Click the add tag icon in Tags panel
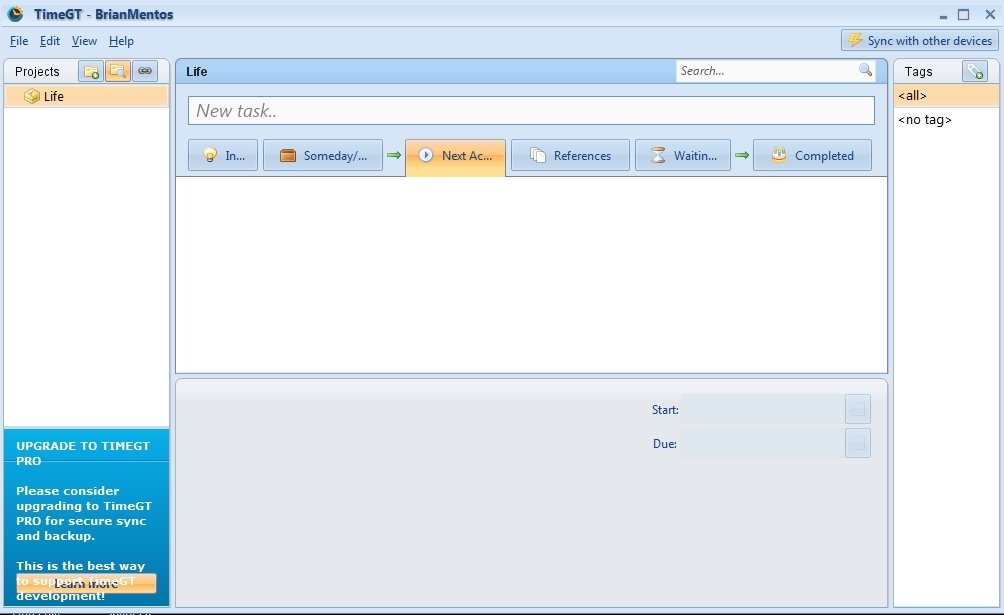The height and width of the screenshot is (615, 1004). point(975,71)
